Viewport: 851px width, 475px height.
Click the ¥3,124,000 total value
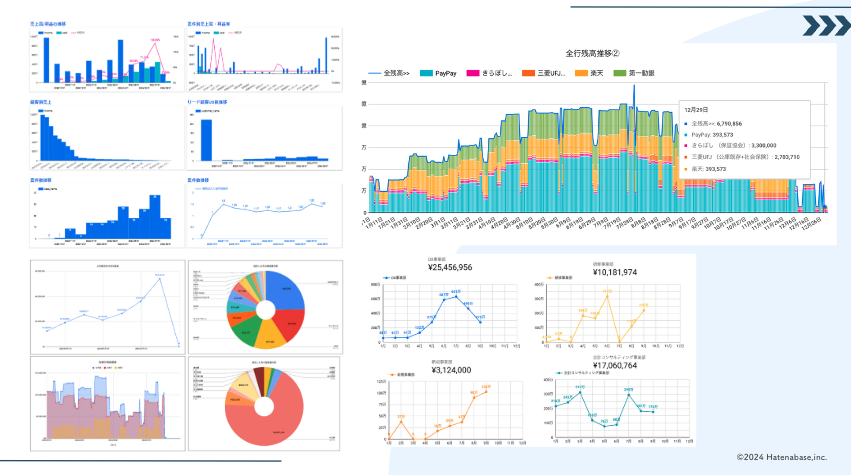(451, 370)
